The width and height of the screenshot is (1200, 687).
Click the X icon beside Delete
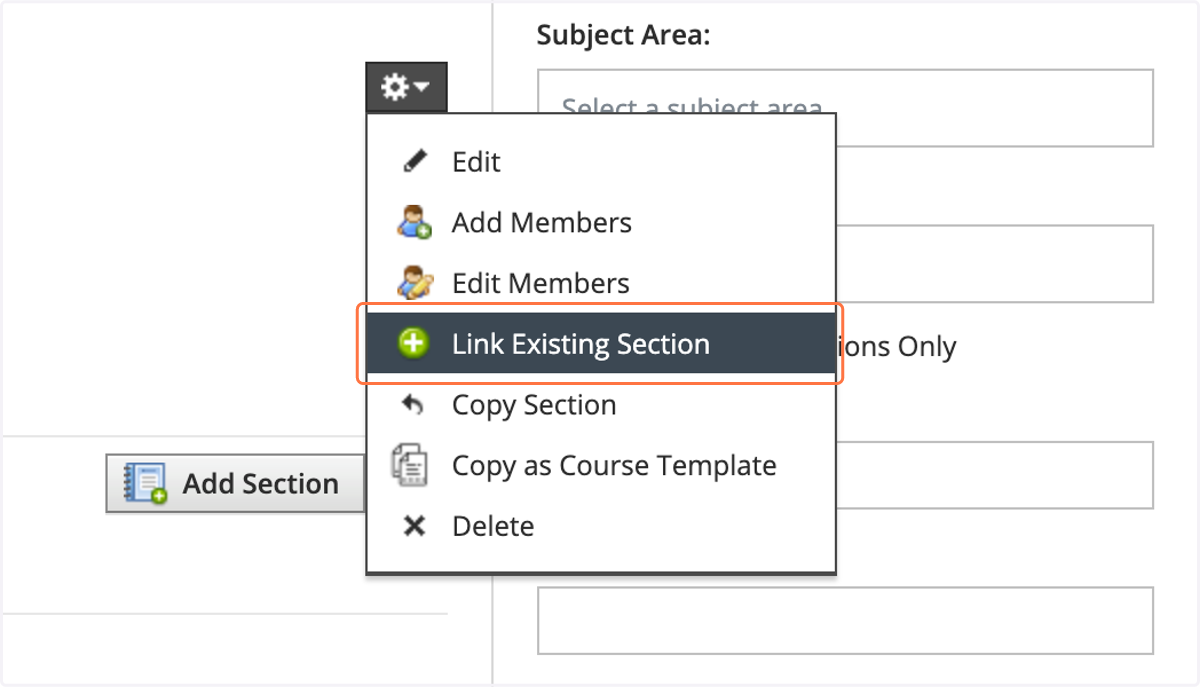pos(413,526)
